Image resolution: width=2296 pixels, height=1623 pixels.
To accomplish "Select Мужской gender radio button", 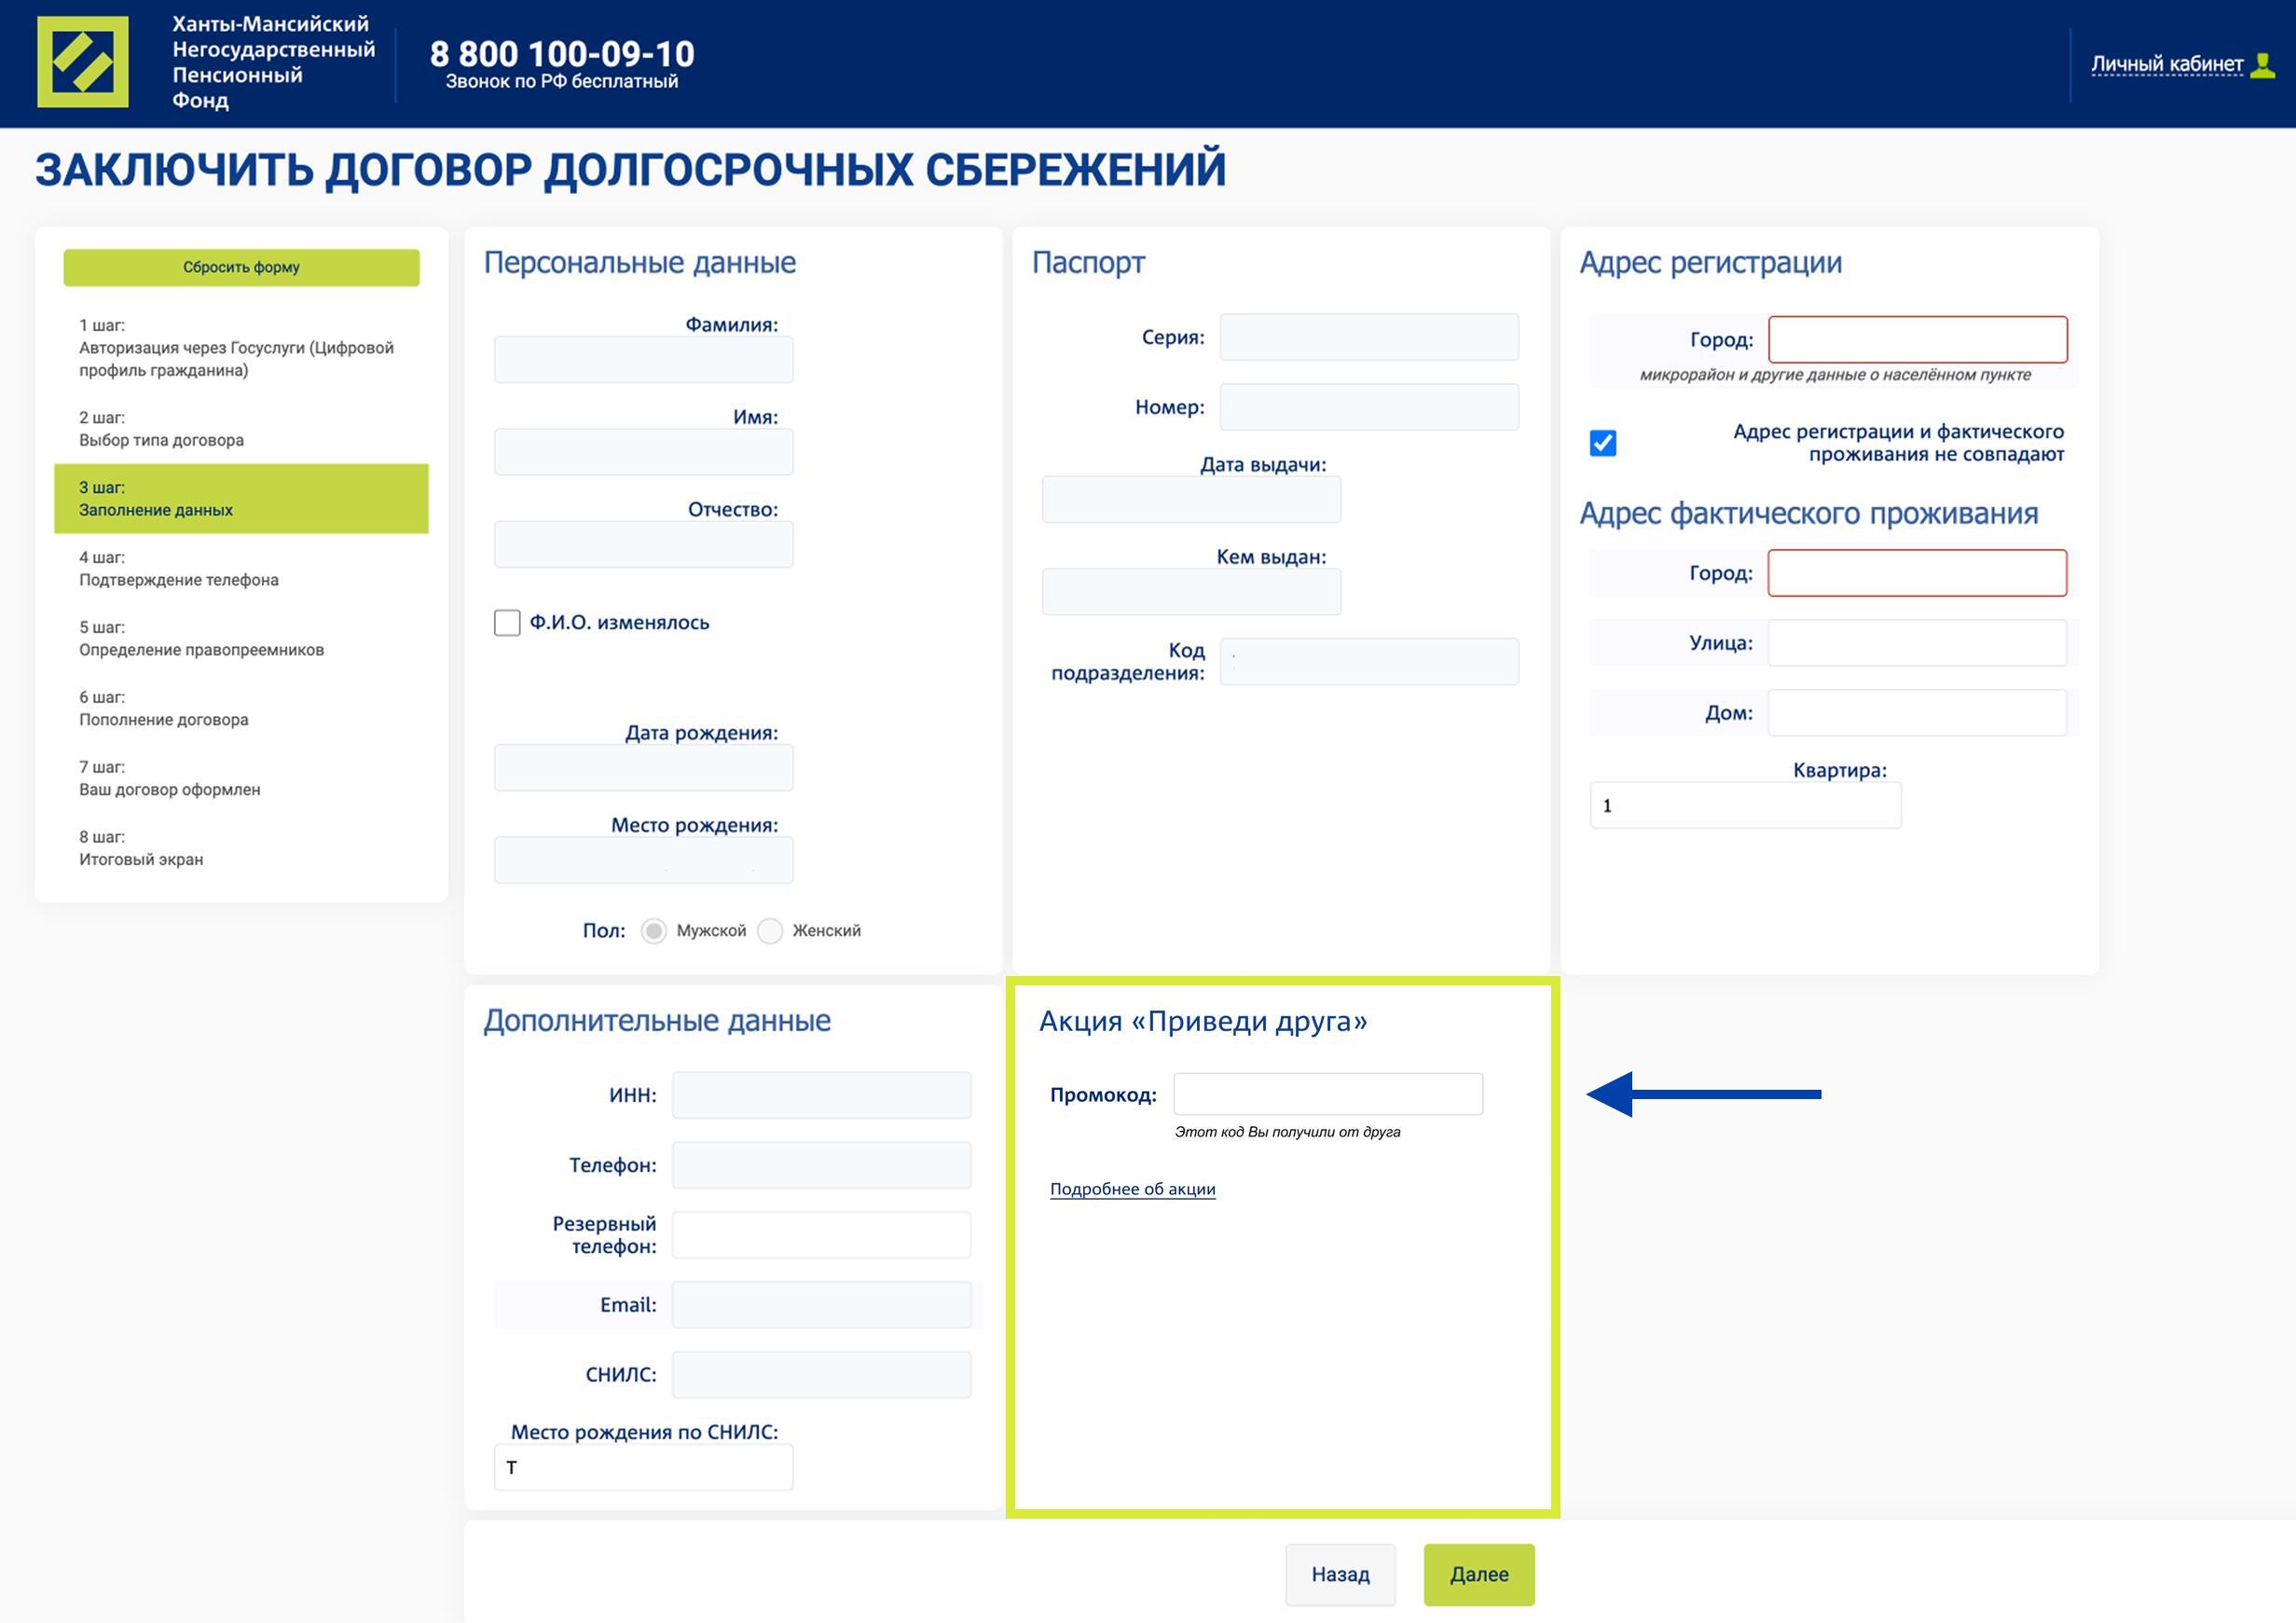I will tap(654, 931).
